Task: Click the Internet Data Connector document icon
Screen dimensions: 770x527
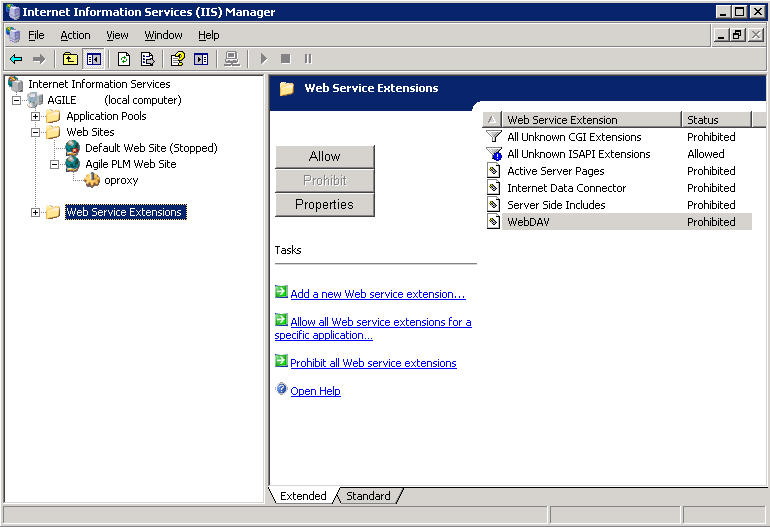Action: [494, 188]
